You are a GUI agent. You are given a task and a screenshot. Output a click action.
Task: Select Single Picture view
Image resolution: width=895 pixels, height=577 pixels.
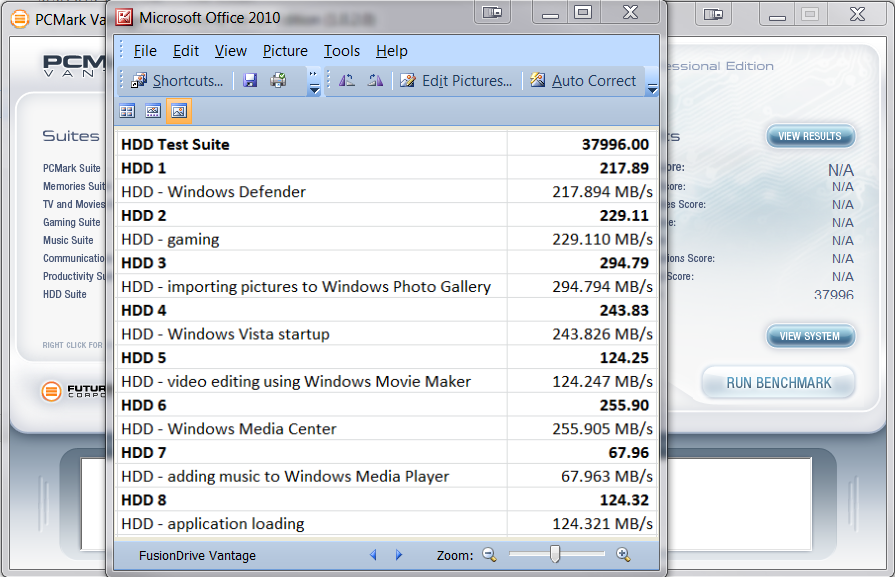pos(178,112)
